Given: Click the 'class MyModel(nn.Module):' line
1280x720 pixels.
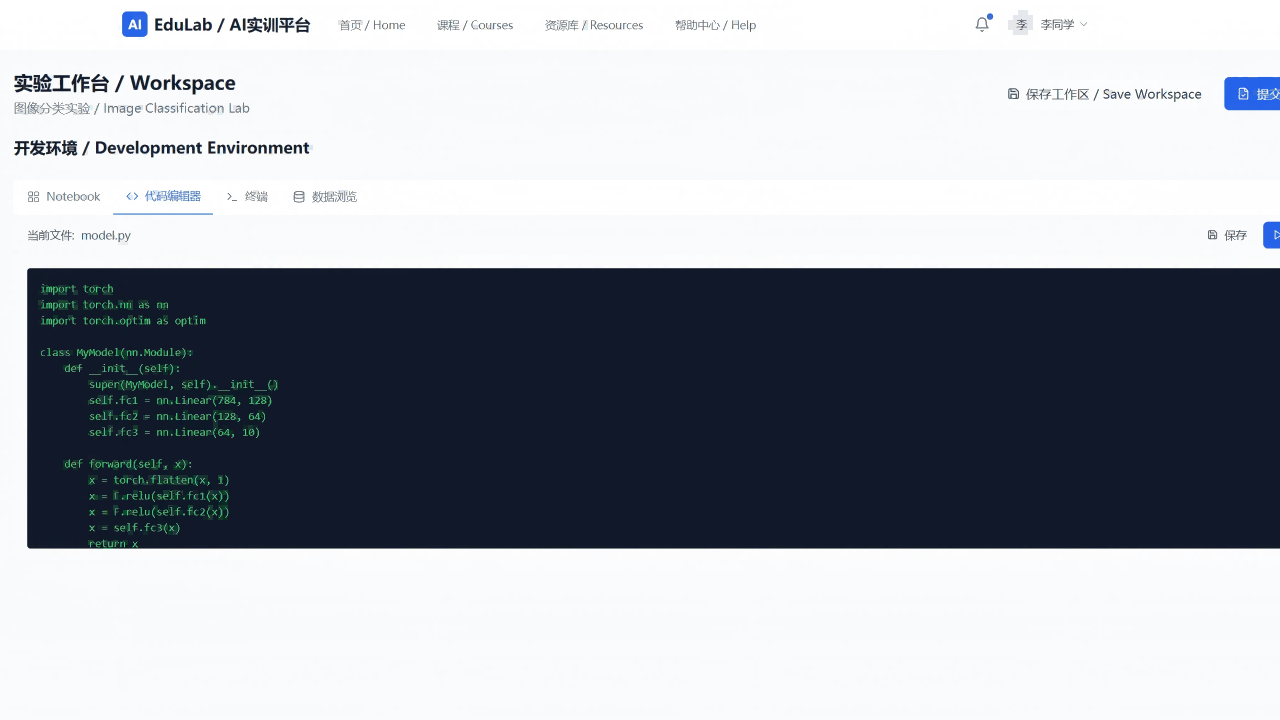Looking at the screenshot, I should (116, 353).
